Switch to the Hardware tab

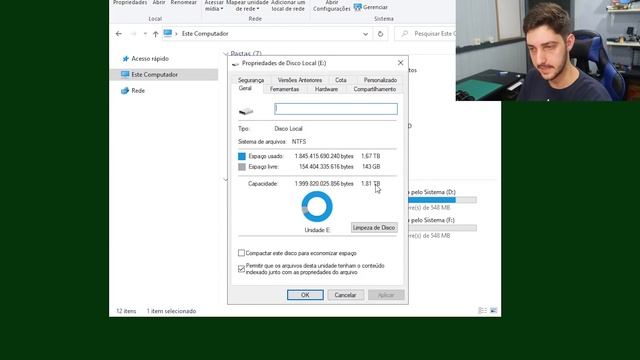pos(326,89)
